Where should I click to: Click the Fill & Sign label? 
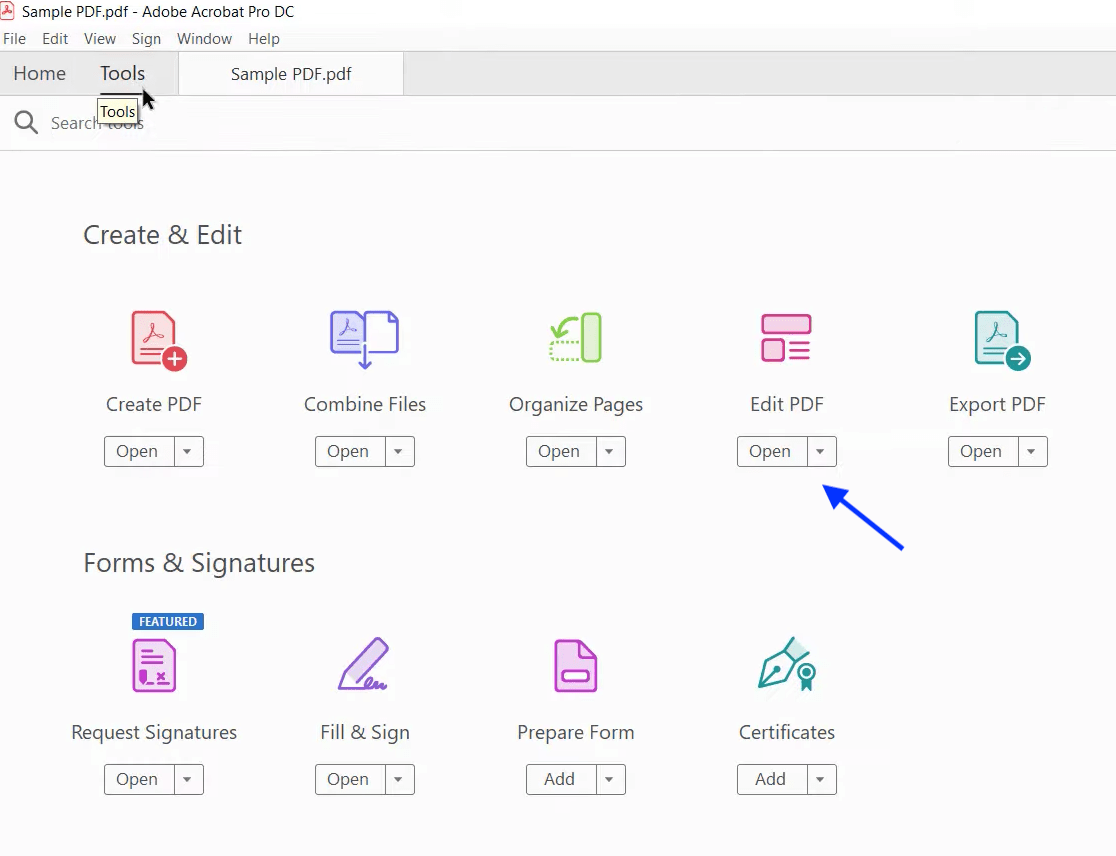pyautogui.click(x=364, y=733)
